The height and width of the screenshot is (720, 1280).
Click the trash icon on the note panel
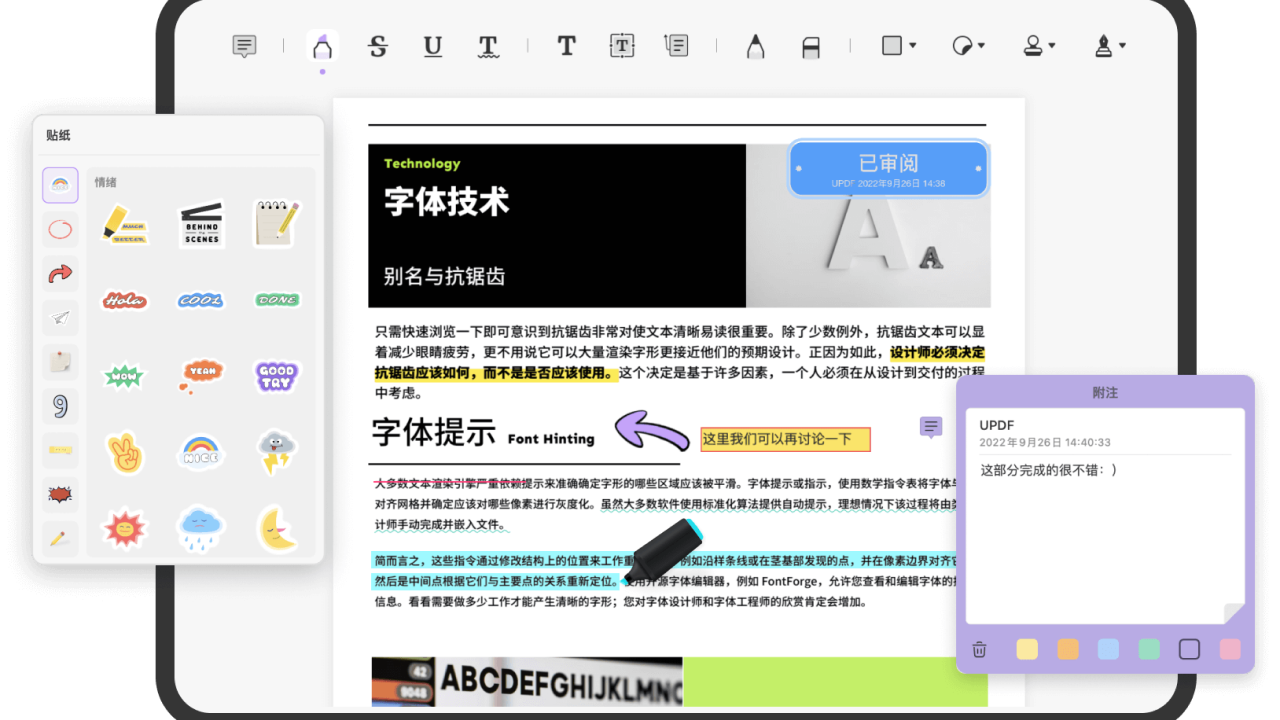click(979, 650)
